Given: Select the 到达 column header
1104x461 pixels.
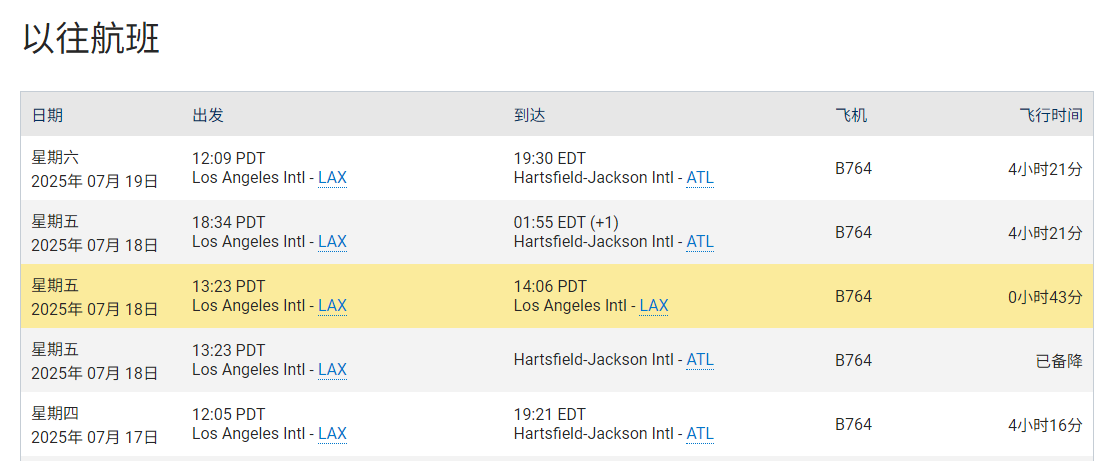Looking at the screenshot, I should [529, 115].
